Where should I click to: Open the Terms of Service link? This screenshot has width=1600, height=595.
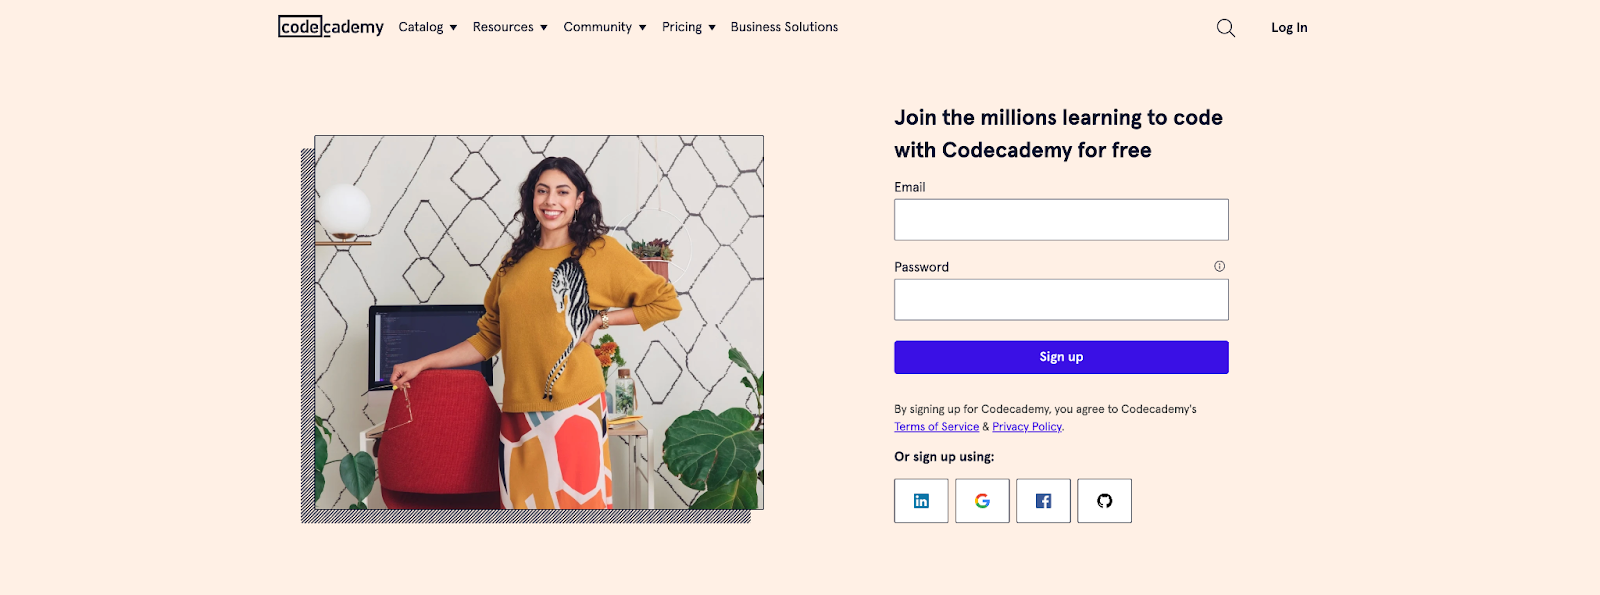coord(937,427)
